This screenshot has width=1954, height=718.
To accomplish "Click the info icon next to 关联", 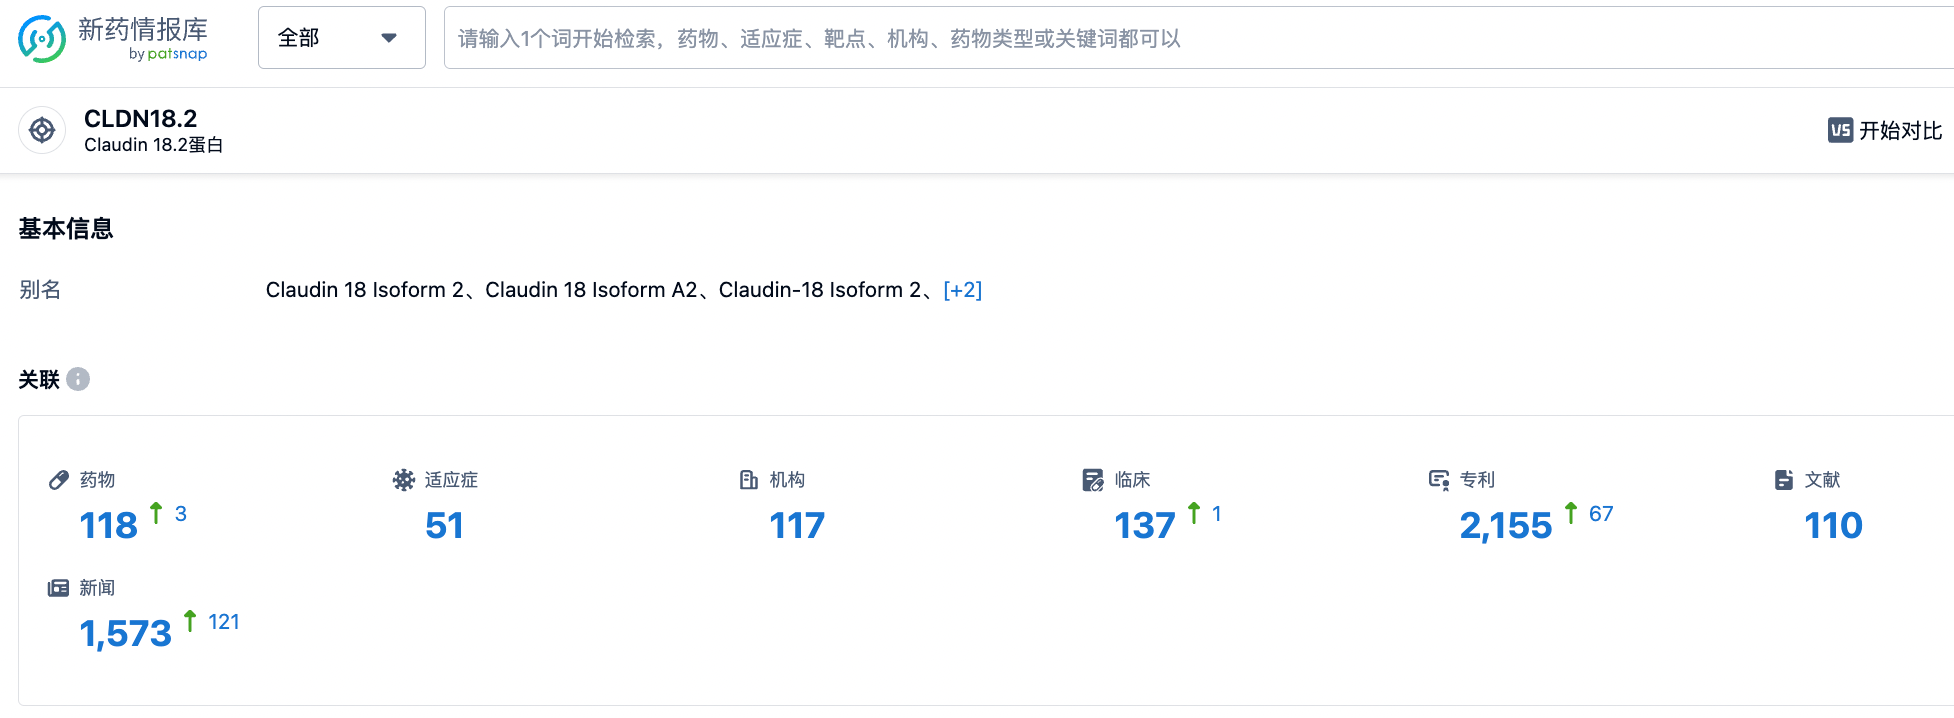I will pyautogui.click(x=78, y=379).
